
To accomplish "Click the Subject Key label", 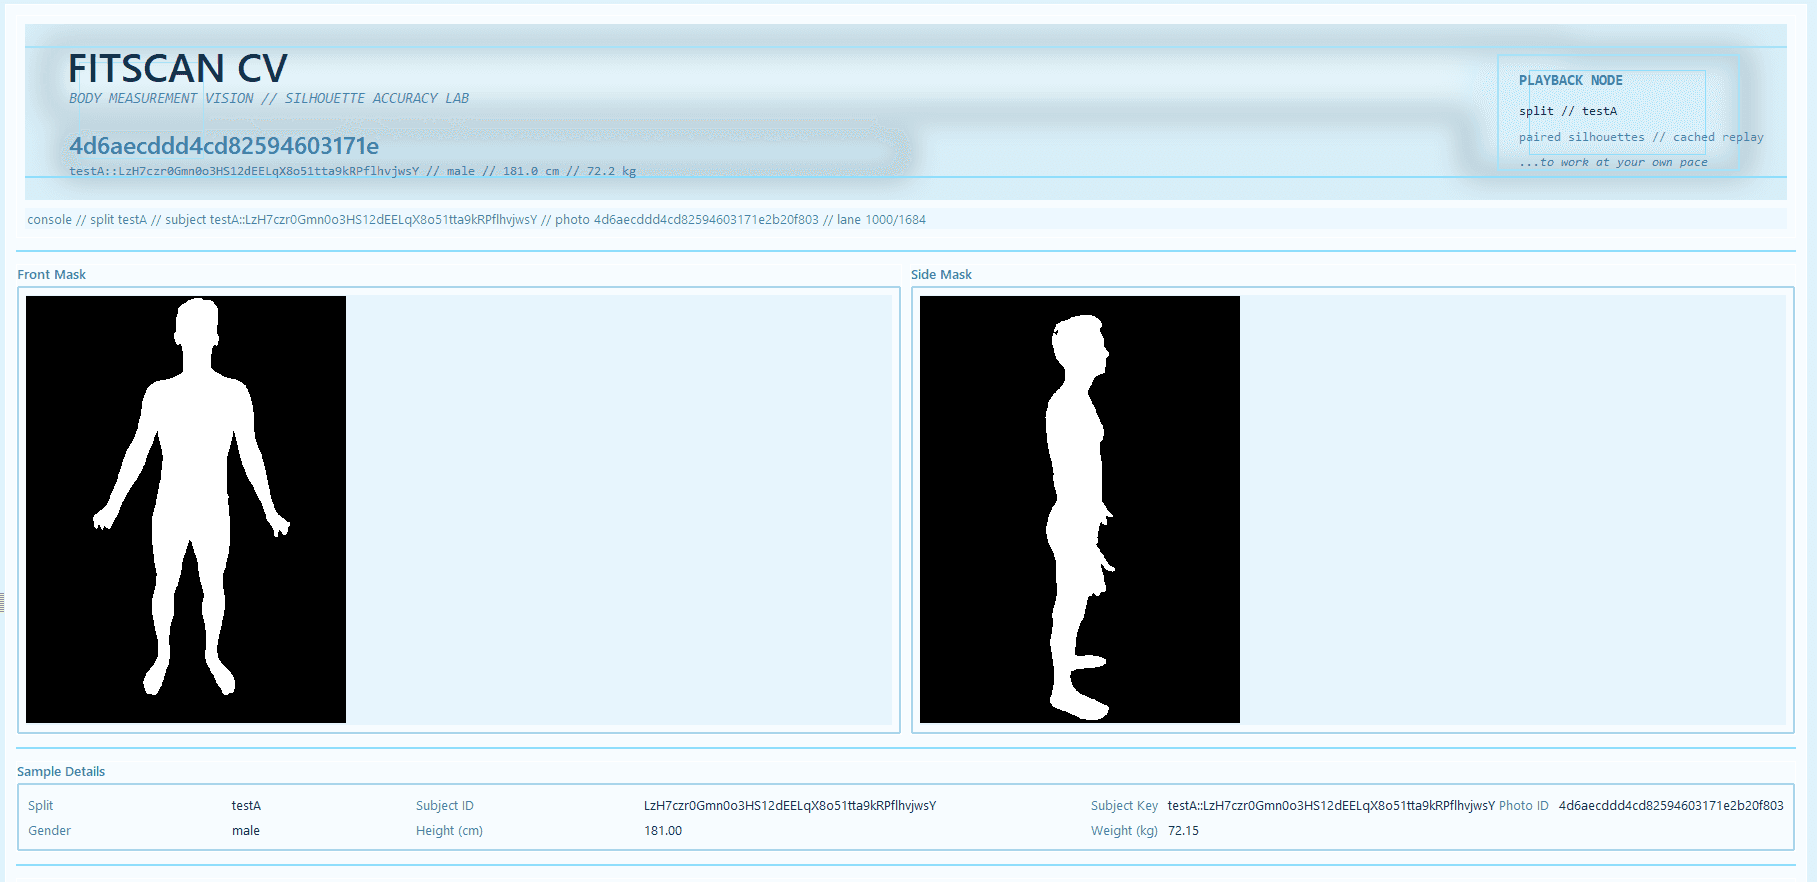I will pos(1124,805).
